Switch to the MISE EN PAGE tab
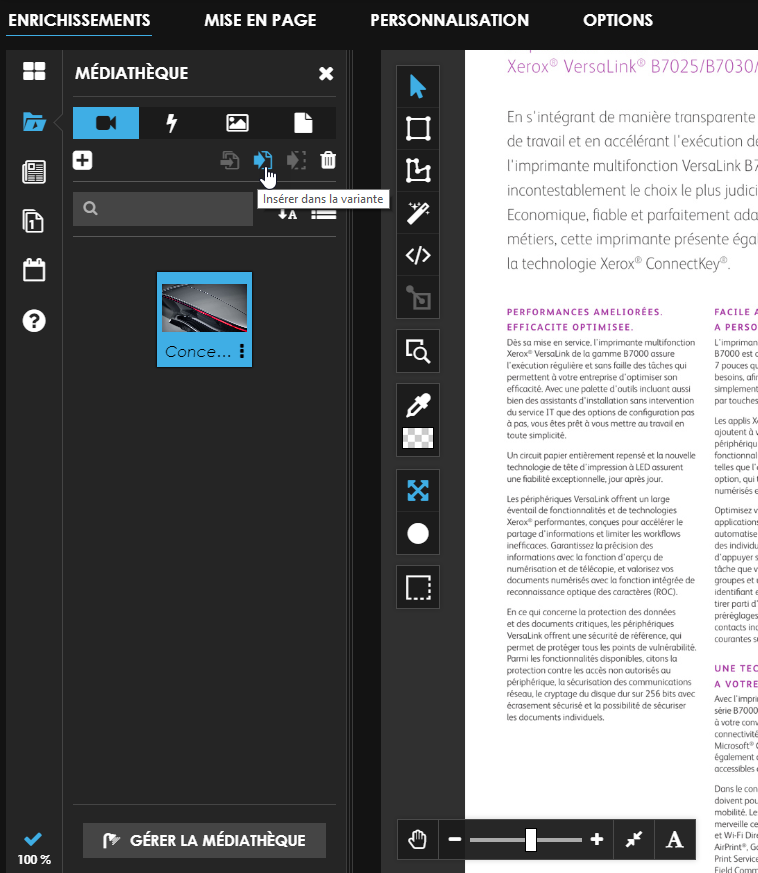The width and height of the screenshot is (758, 873). [x=260, y=21]
